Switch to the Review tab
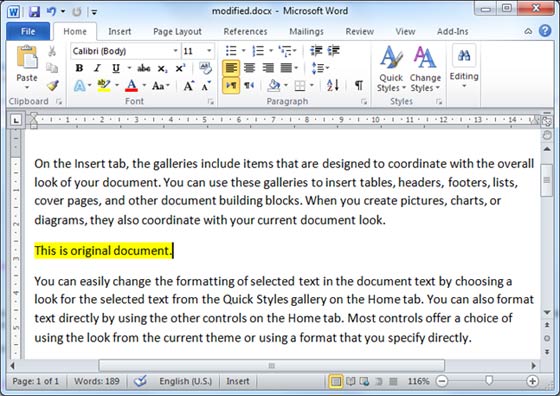The height and width of the screenshot is (396, 560). coord(360,31)
